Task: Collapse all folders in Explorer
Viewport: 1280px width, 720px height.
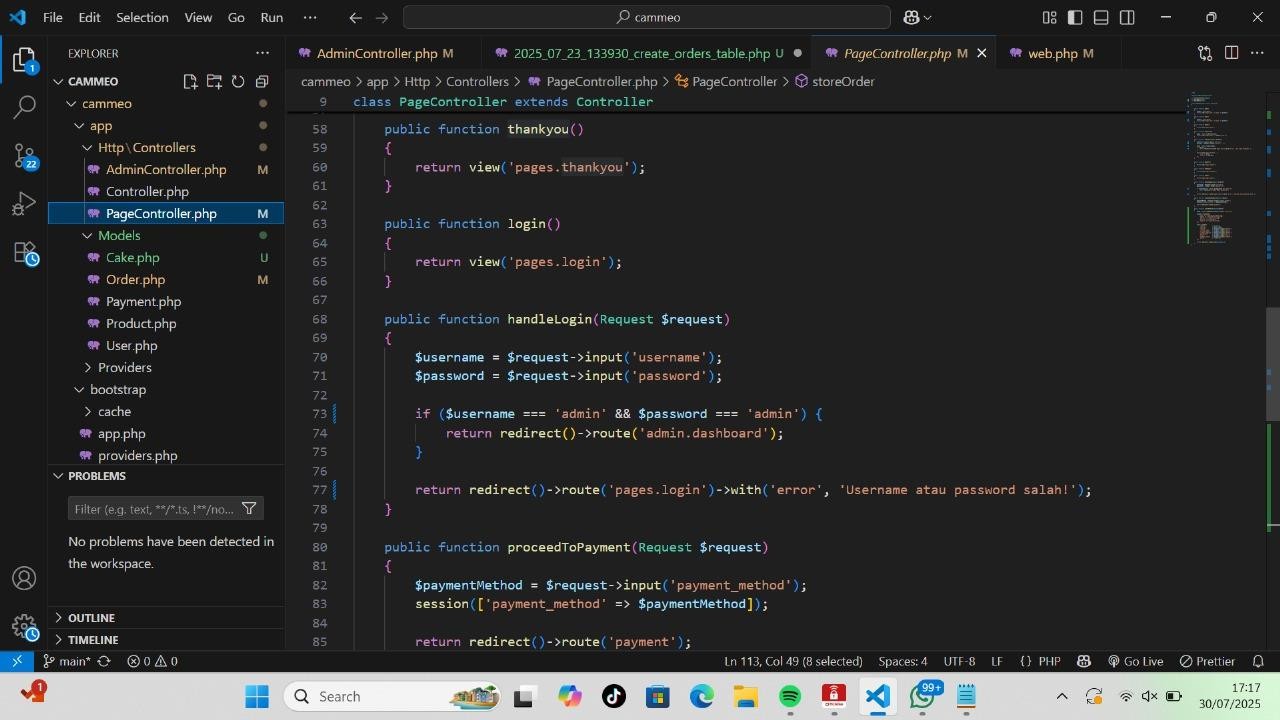Action: pyautogui.click(x=262, y=82)
